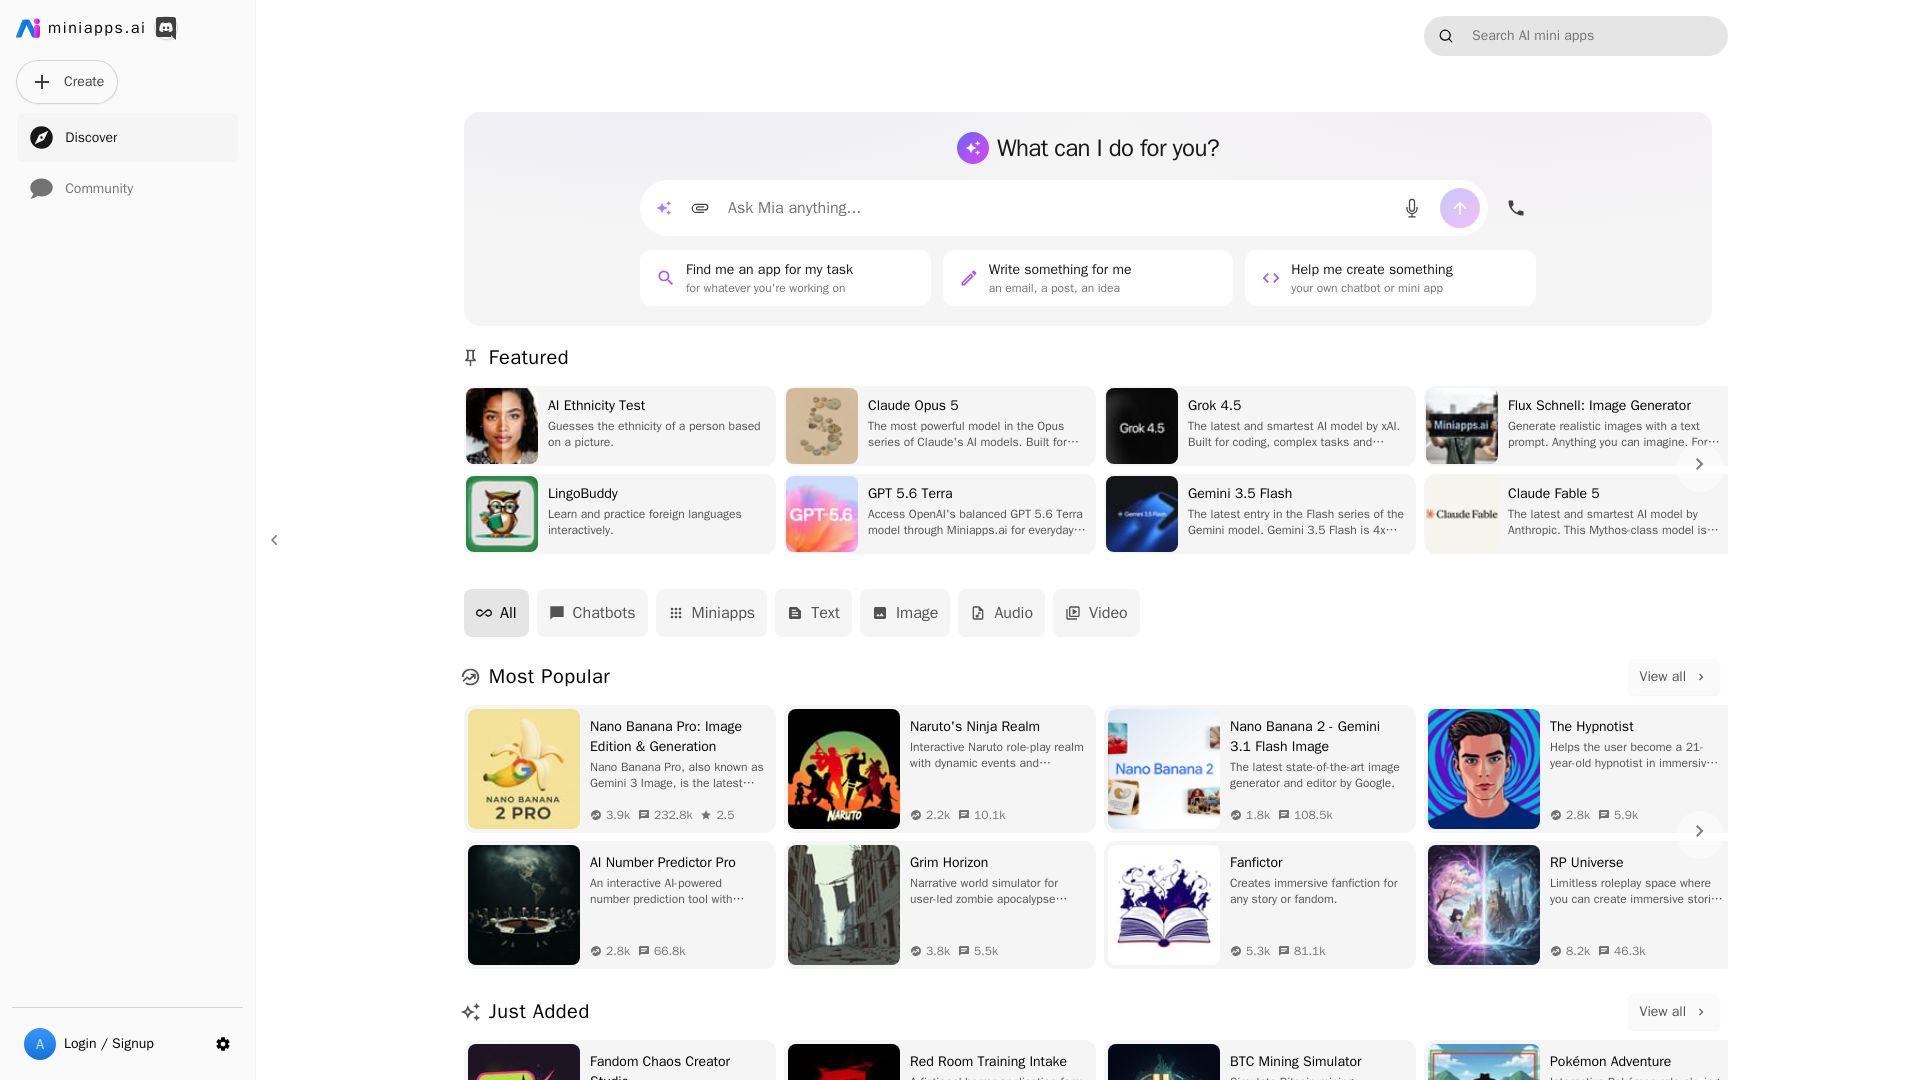This screenshot has height=1080, width=1920.
Task: Send the message with the arrow button
Action: 1460,208
